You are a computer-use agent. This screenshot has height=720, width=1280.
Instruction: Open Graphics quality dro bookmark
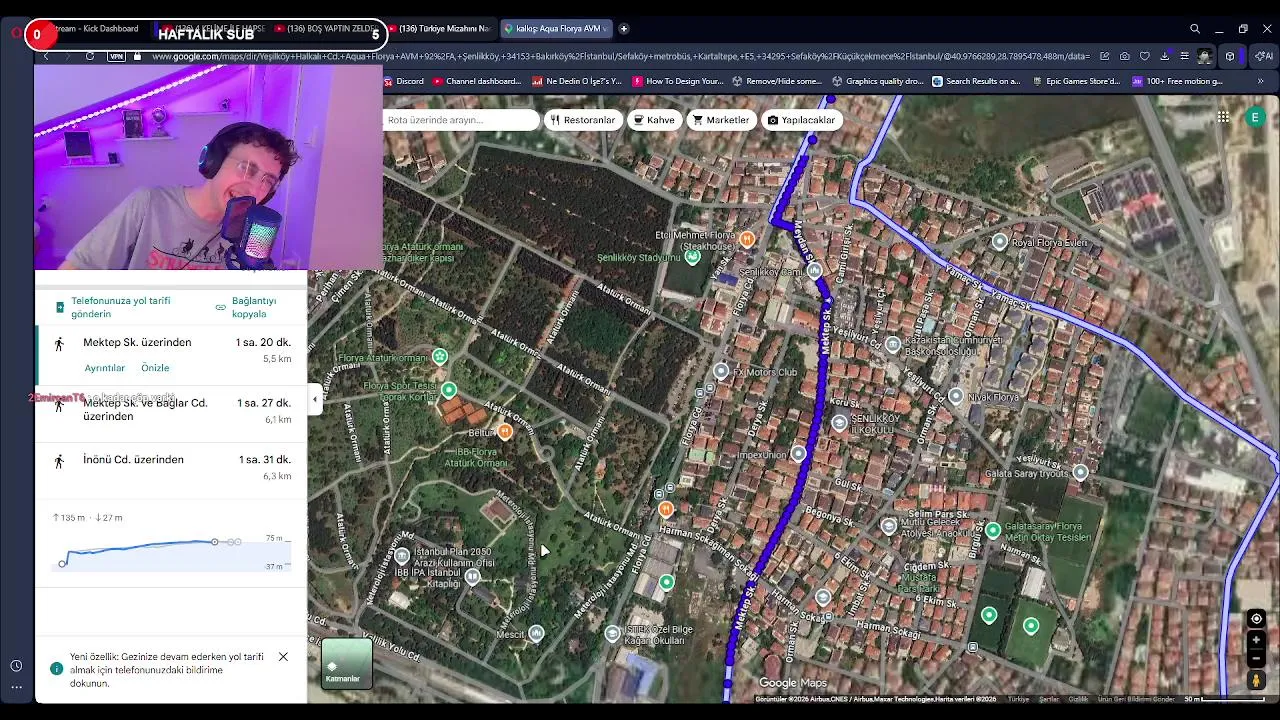pyautogui.click(x=877, y=81)
